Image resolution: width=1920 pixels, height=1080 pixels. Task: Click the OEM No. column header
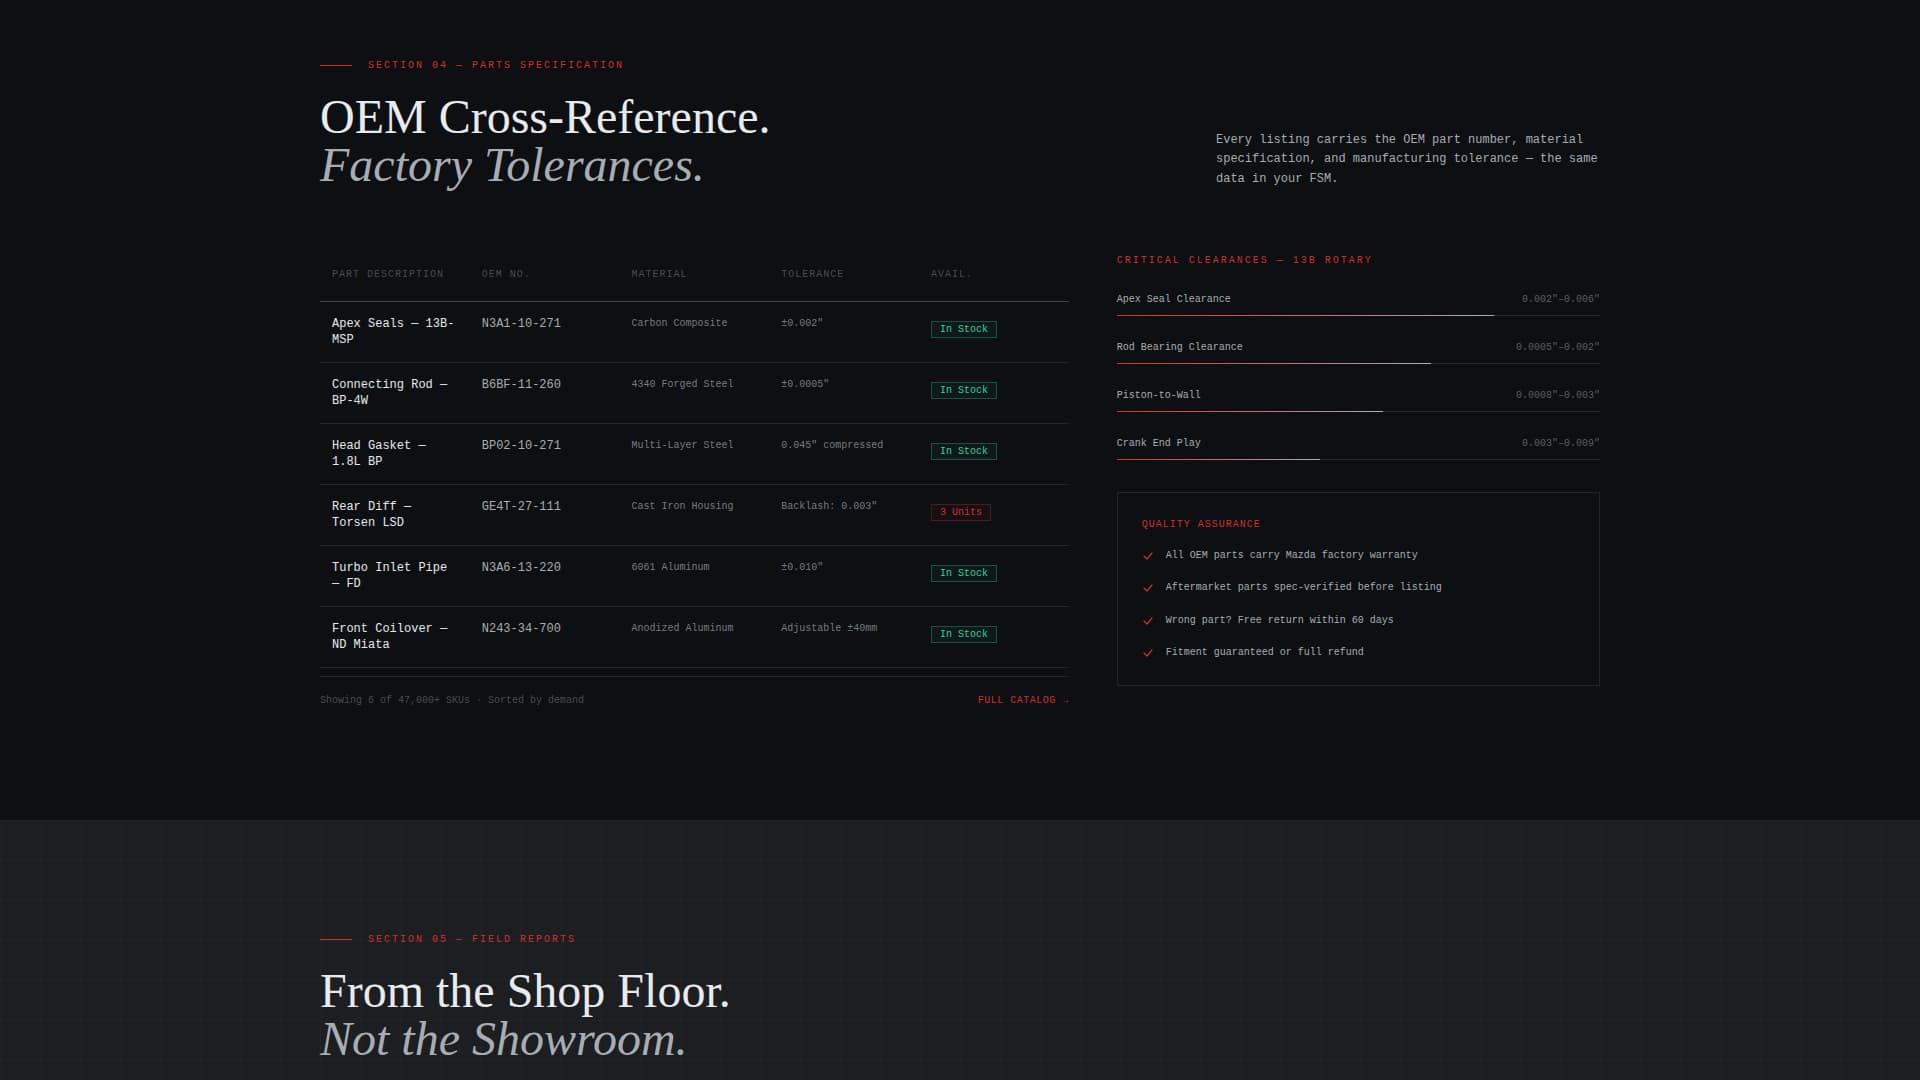click(x=505, y=274)
